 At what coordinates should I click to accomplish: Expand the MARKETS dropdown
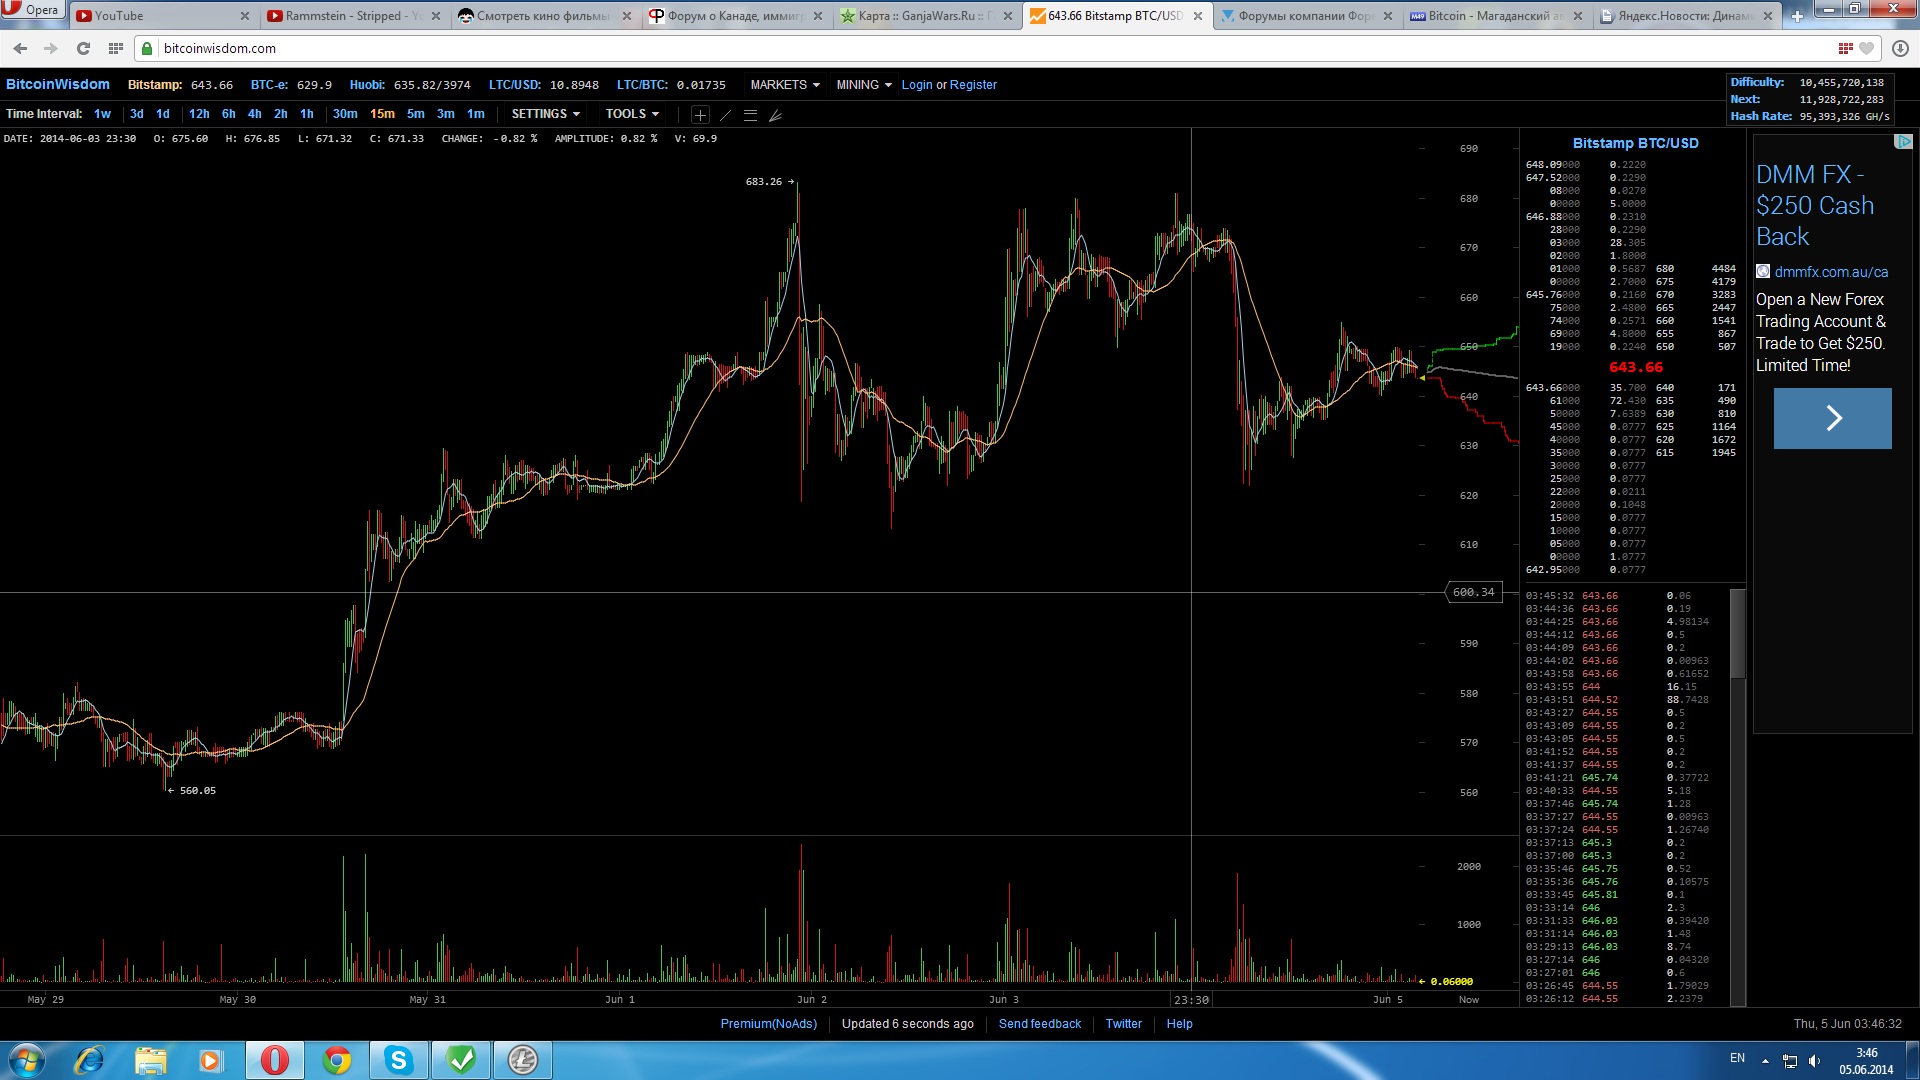785,85
